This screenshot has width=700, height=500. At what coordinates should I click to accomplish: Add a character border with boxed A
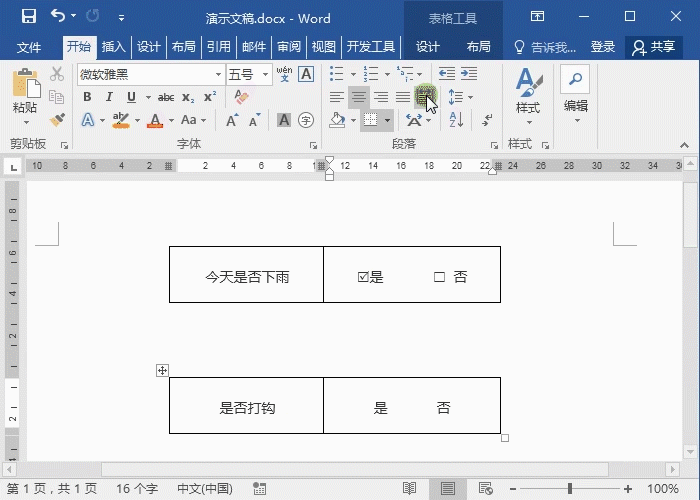306,74
